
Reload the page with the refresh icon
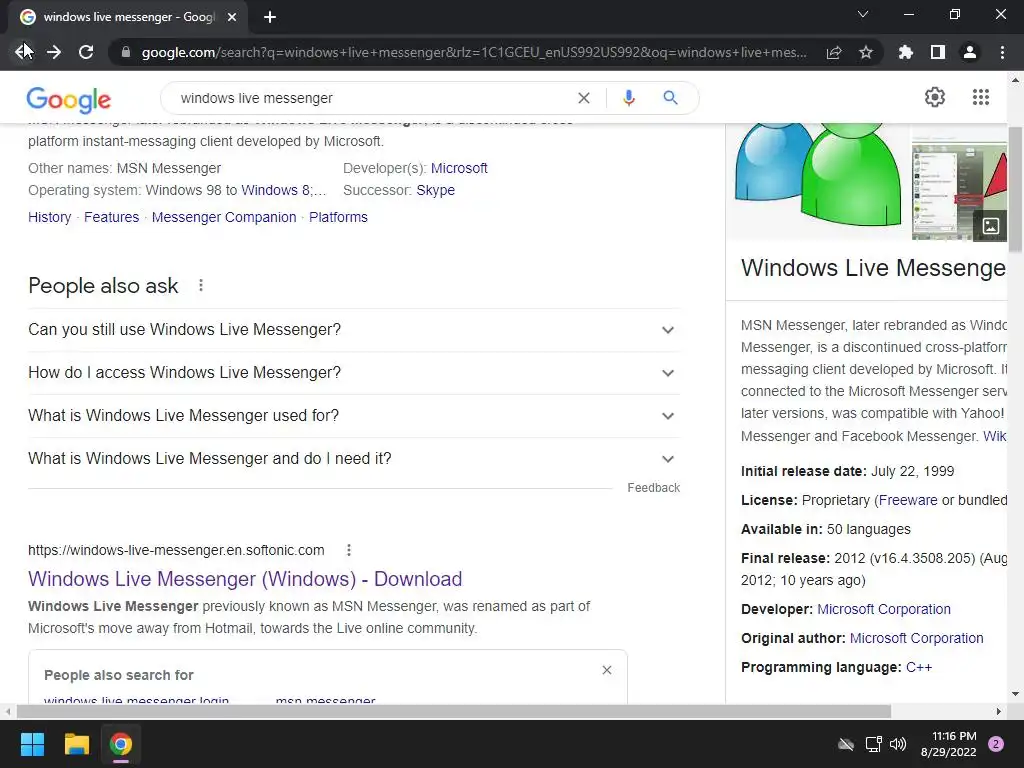pyautogui.click(x=86, y=52)
